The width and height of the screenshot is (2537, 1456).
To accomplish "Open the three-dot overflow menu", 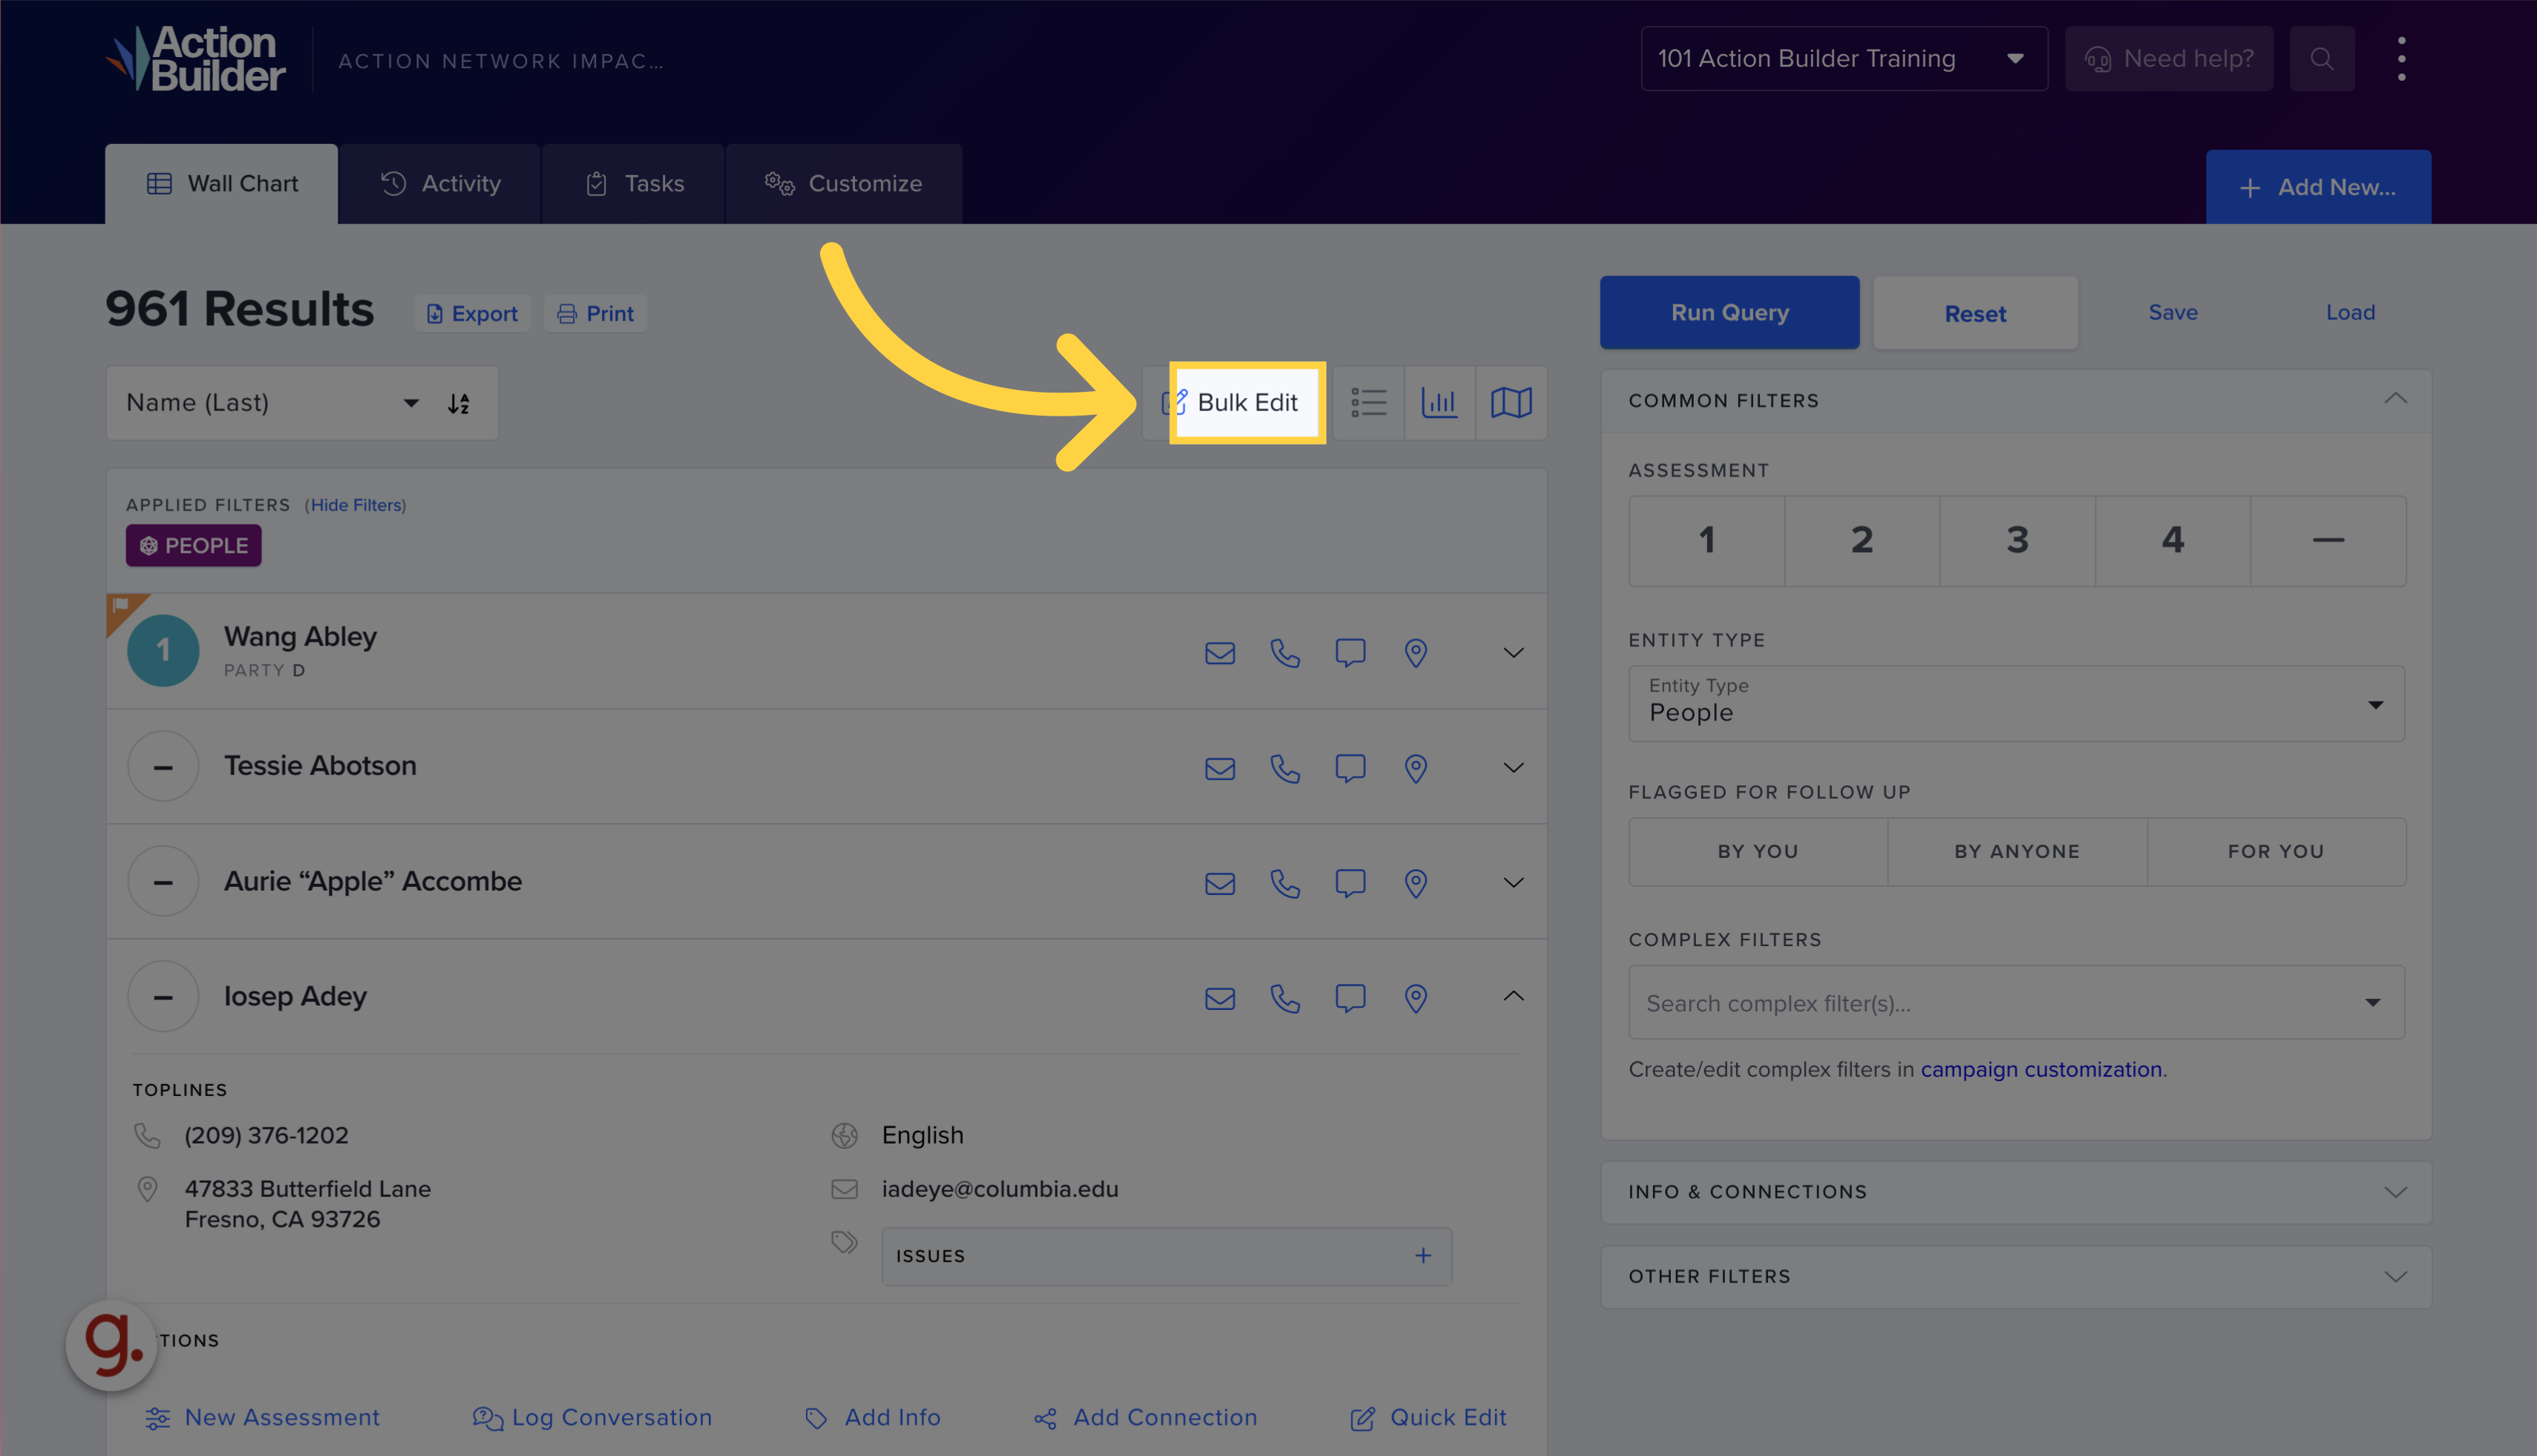I will tap(2401, 58).
